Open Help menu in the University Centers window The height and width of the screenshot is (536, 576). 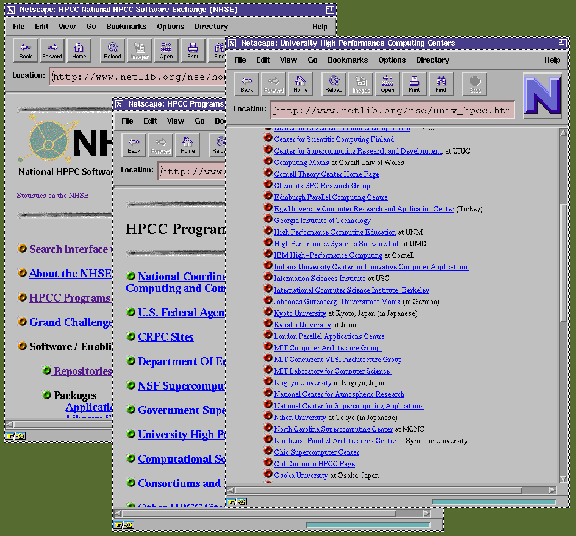click(552, 60)
